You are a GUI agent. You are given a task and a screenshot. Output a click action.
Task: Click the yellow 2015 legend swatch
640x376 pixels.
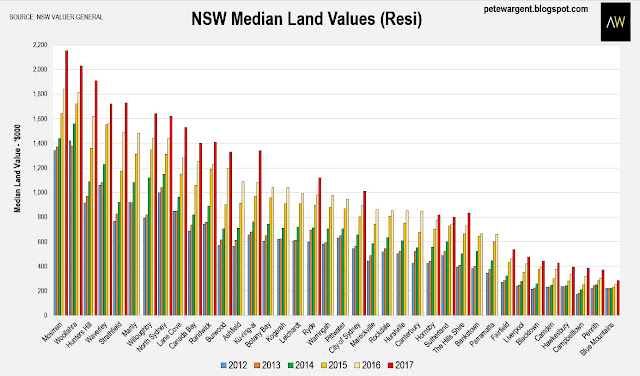tap(324, 365)
